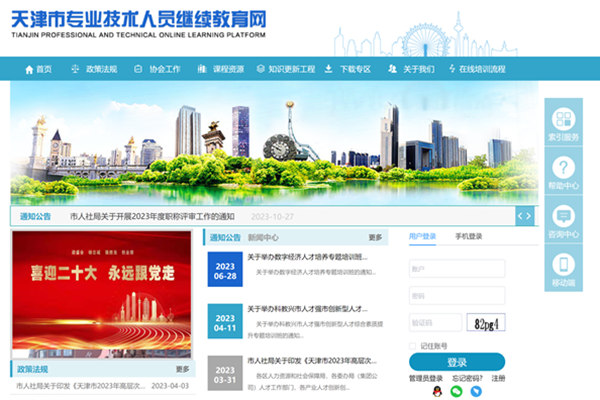Open the scrolling notice about 2023年度职称评审

coord(152,217)
